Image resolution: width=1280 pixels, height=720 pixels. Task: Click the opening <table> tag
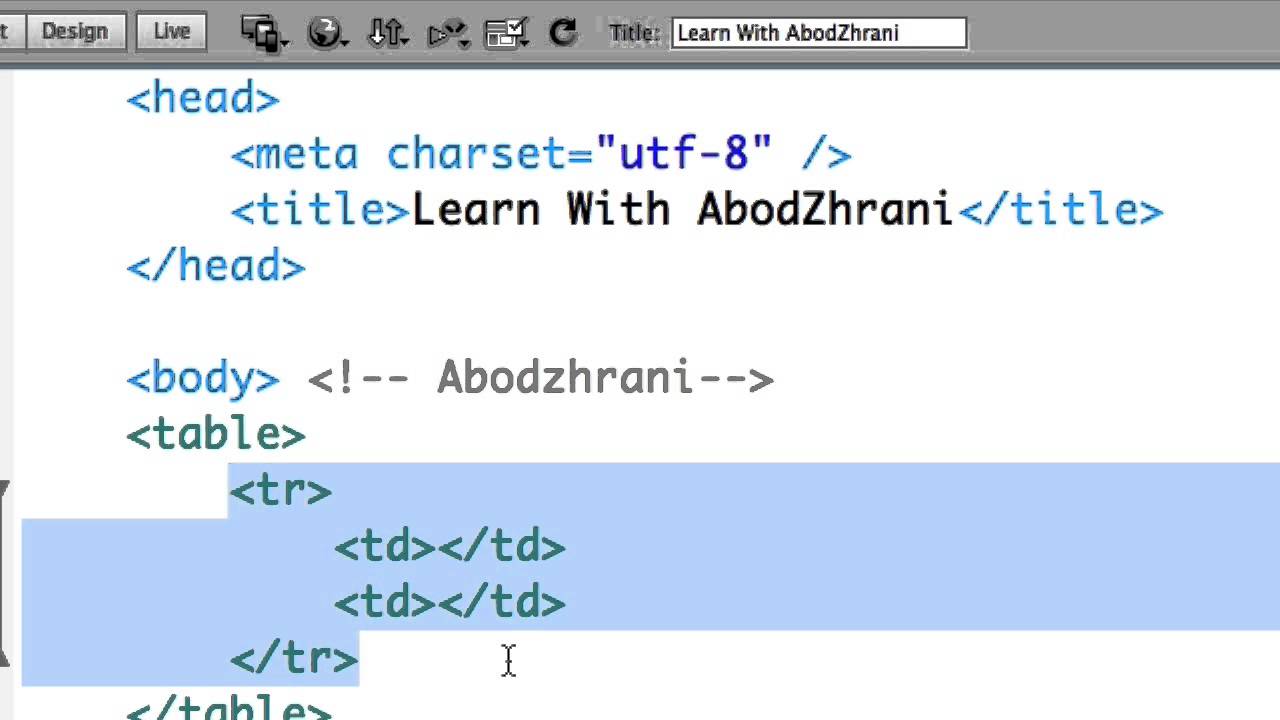(x=216, y=435)
